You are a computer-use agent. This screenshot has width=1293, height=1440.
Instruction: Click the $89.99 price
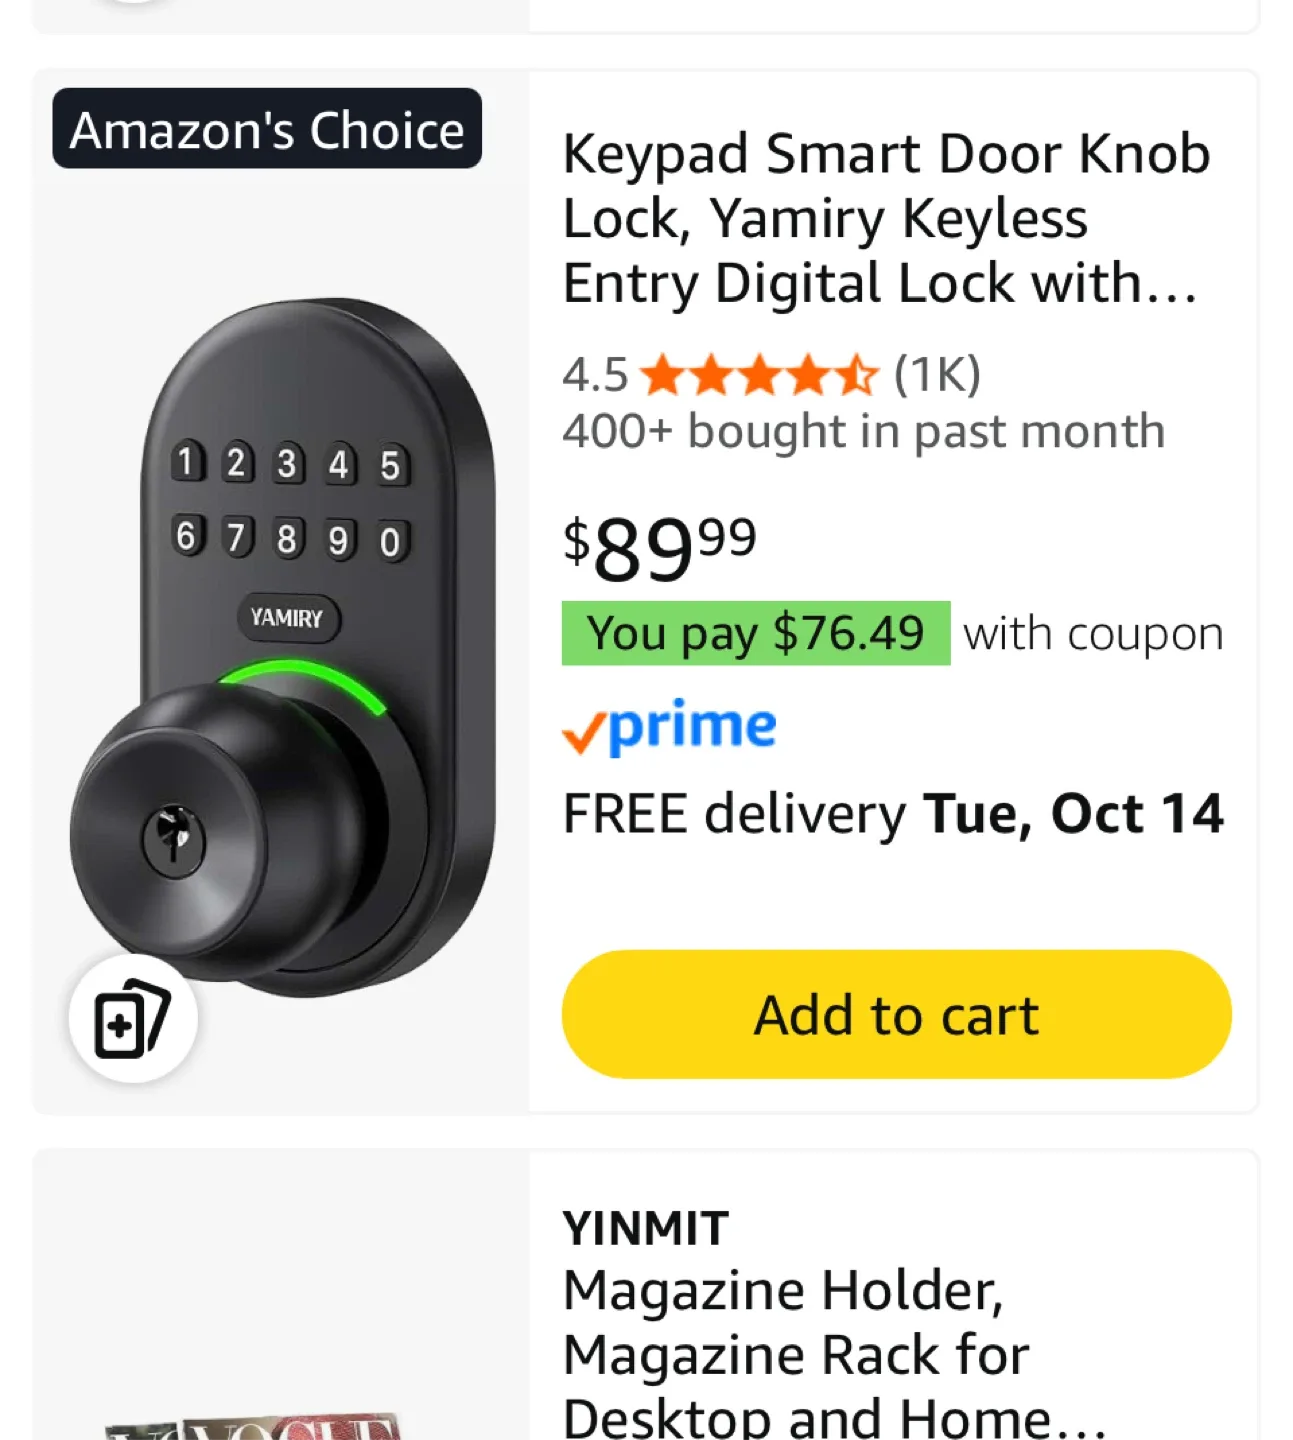click(x=660, y=548)
